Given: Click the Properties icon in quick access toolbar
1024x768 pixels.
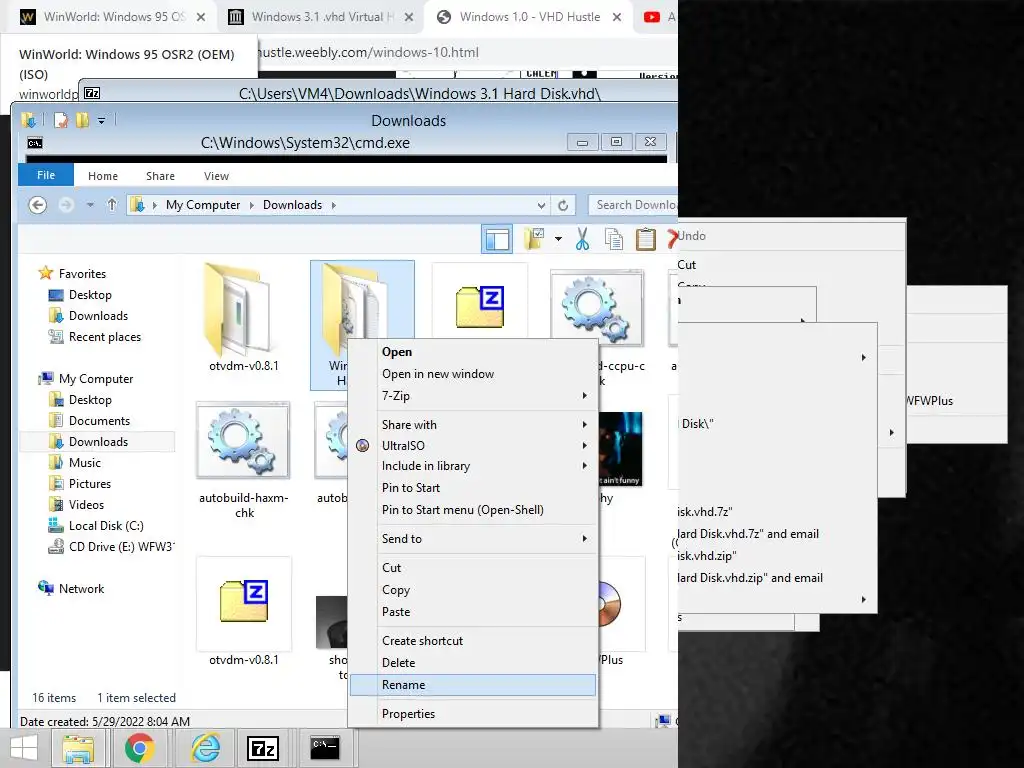Looking at the screenshot, I should point(61,120).
